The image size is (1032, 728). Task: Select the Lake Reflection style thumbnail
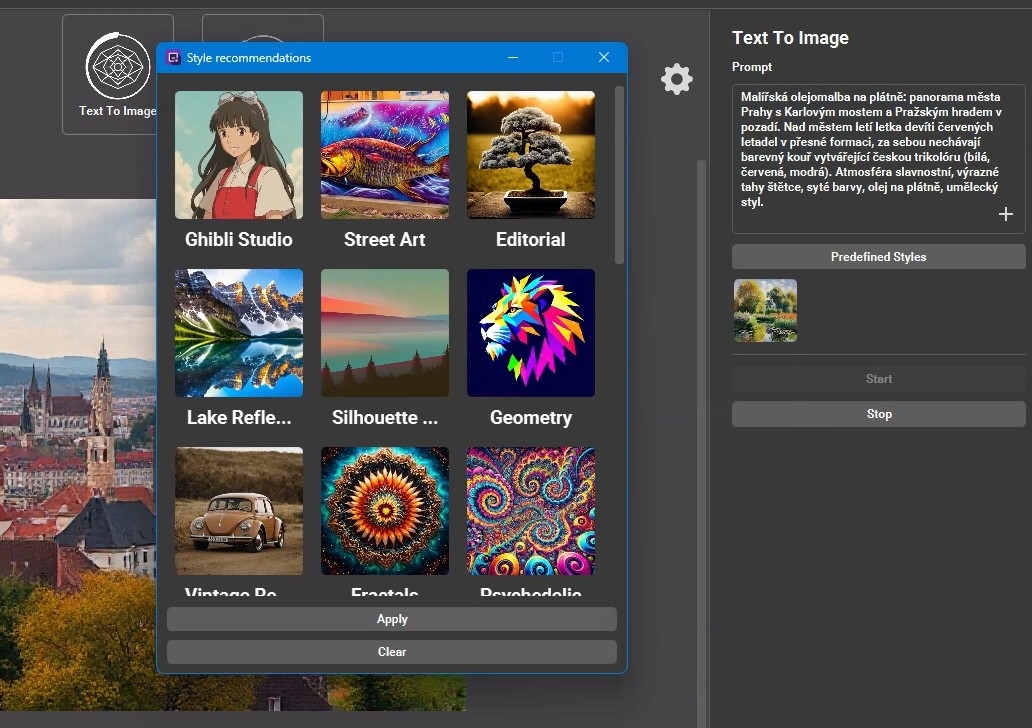[x=239, y=333]
